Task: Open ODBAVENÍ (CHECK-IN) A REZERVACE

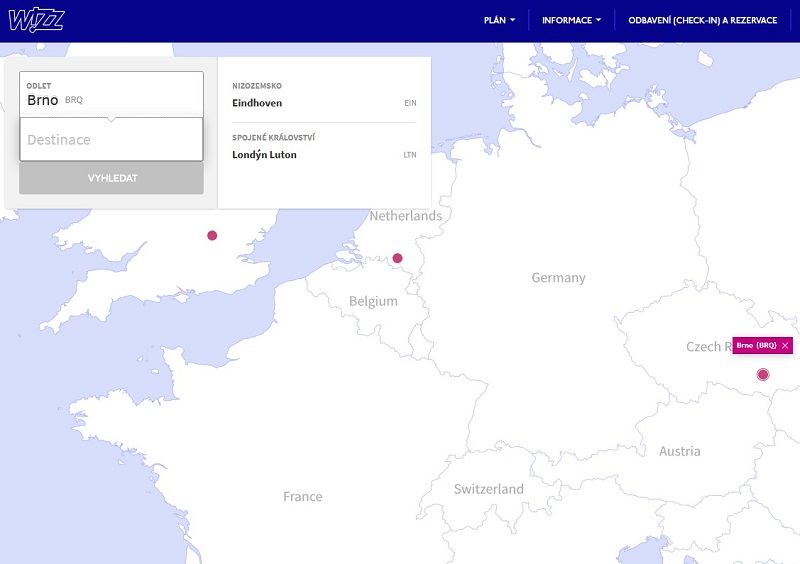Action: tap(703, 20)
